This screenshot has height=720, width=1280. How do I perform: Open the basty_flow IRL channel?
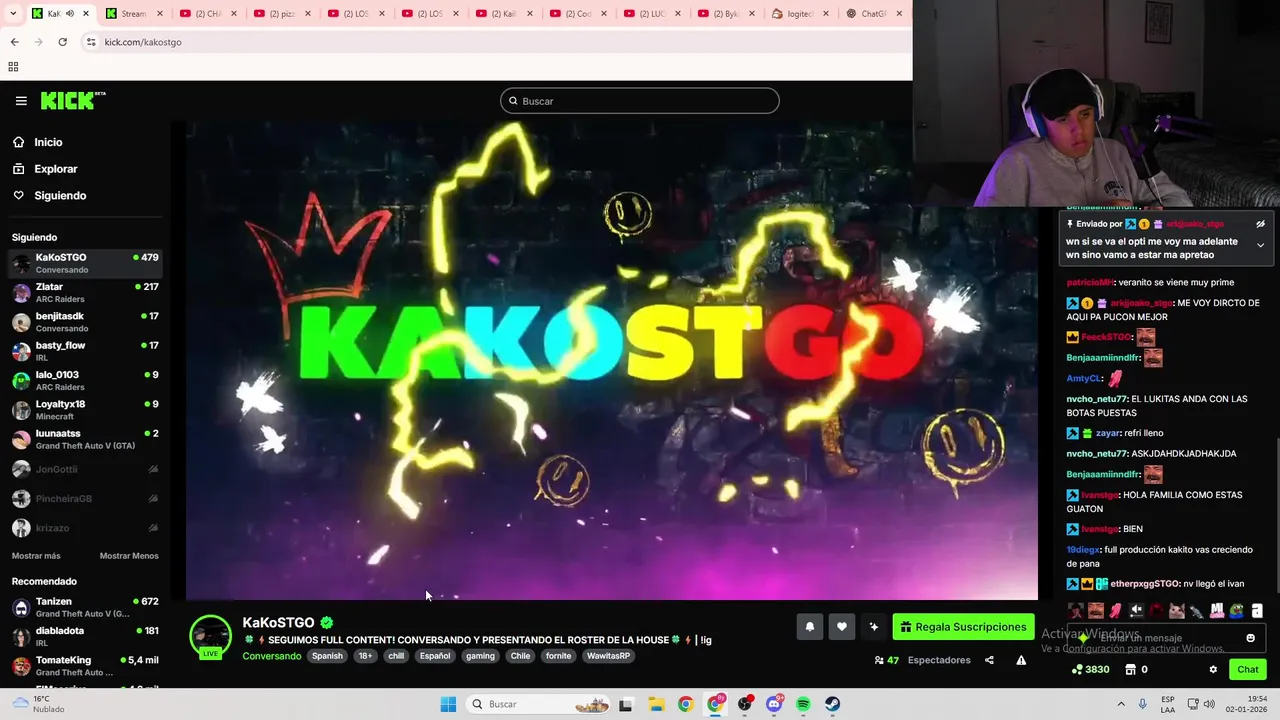click(86, 351)
